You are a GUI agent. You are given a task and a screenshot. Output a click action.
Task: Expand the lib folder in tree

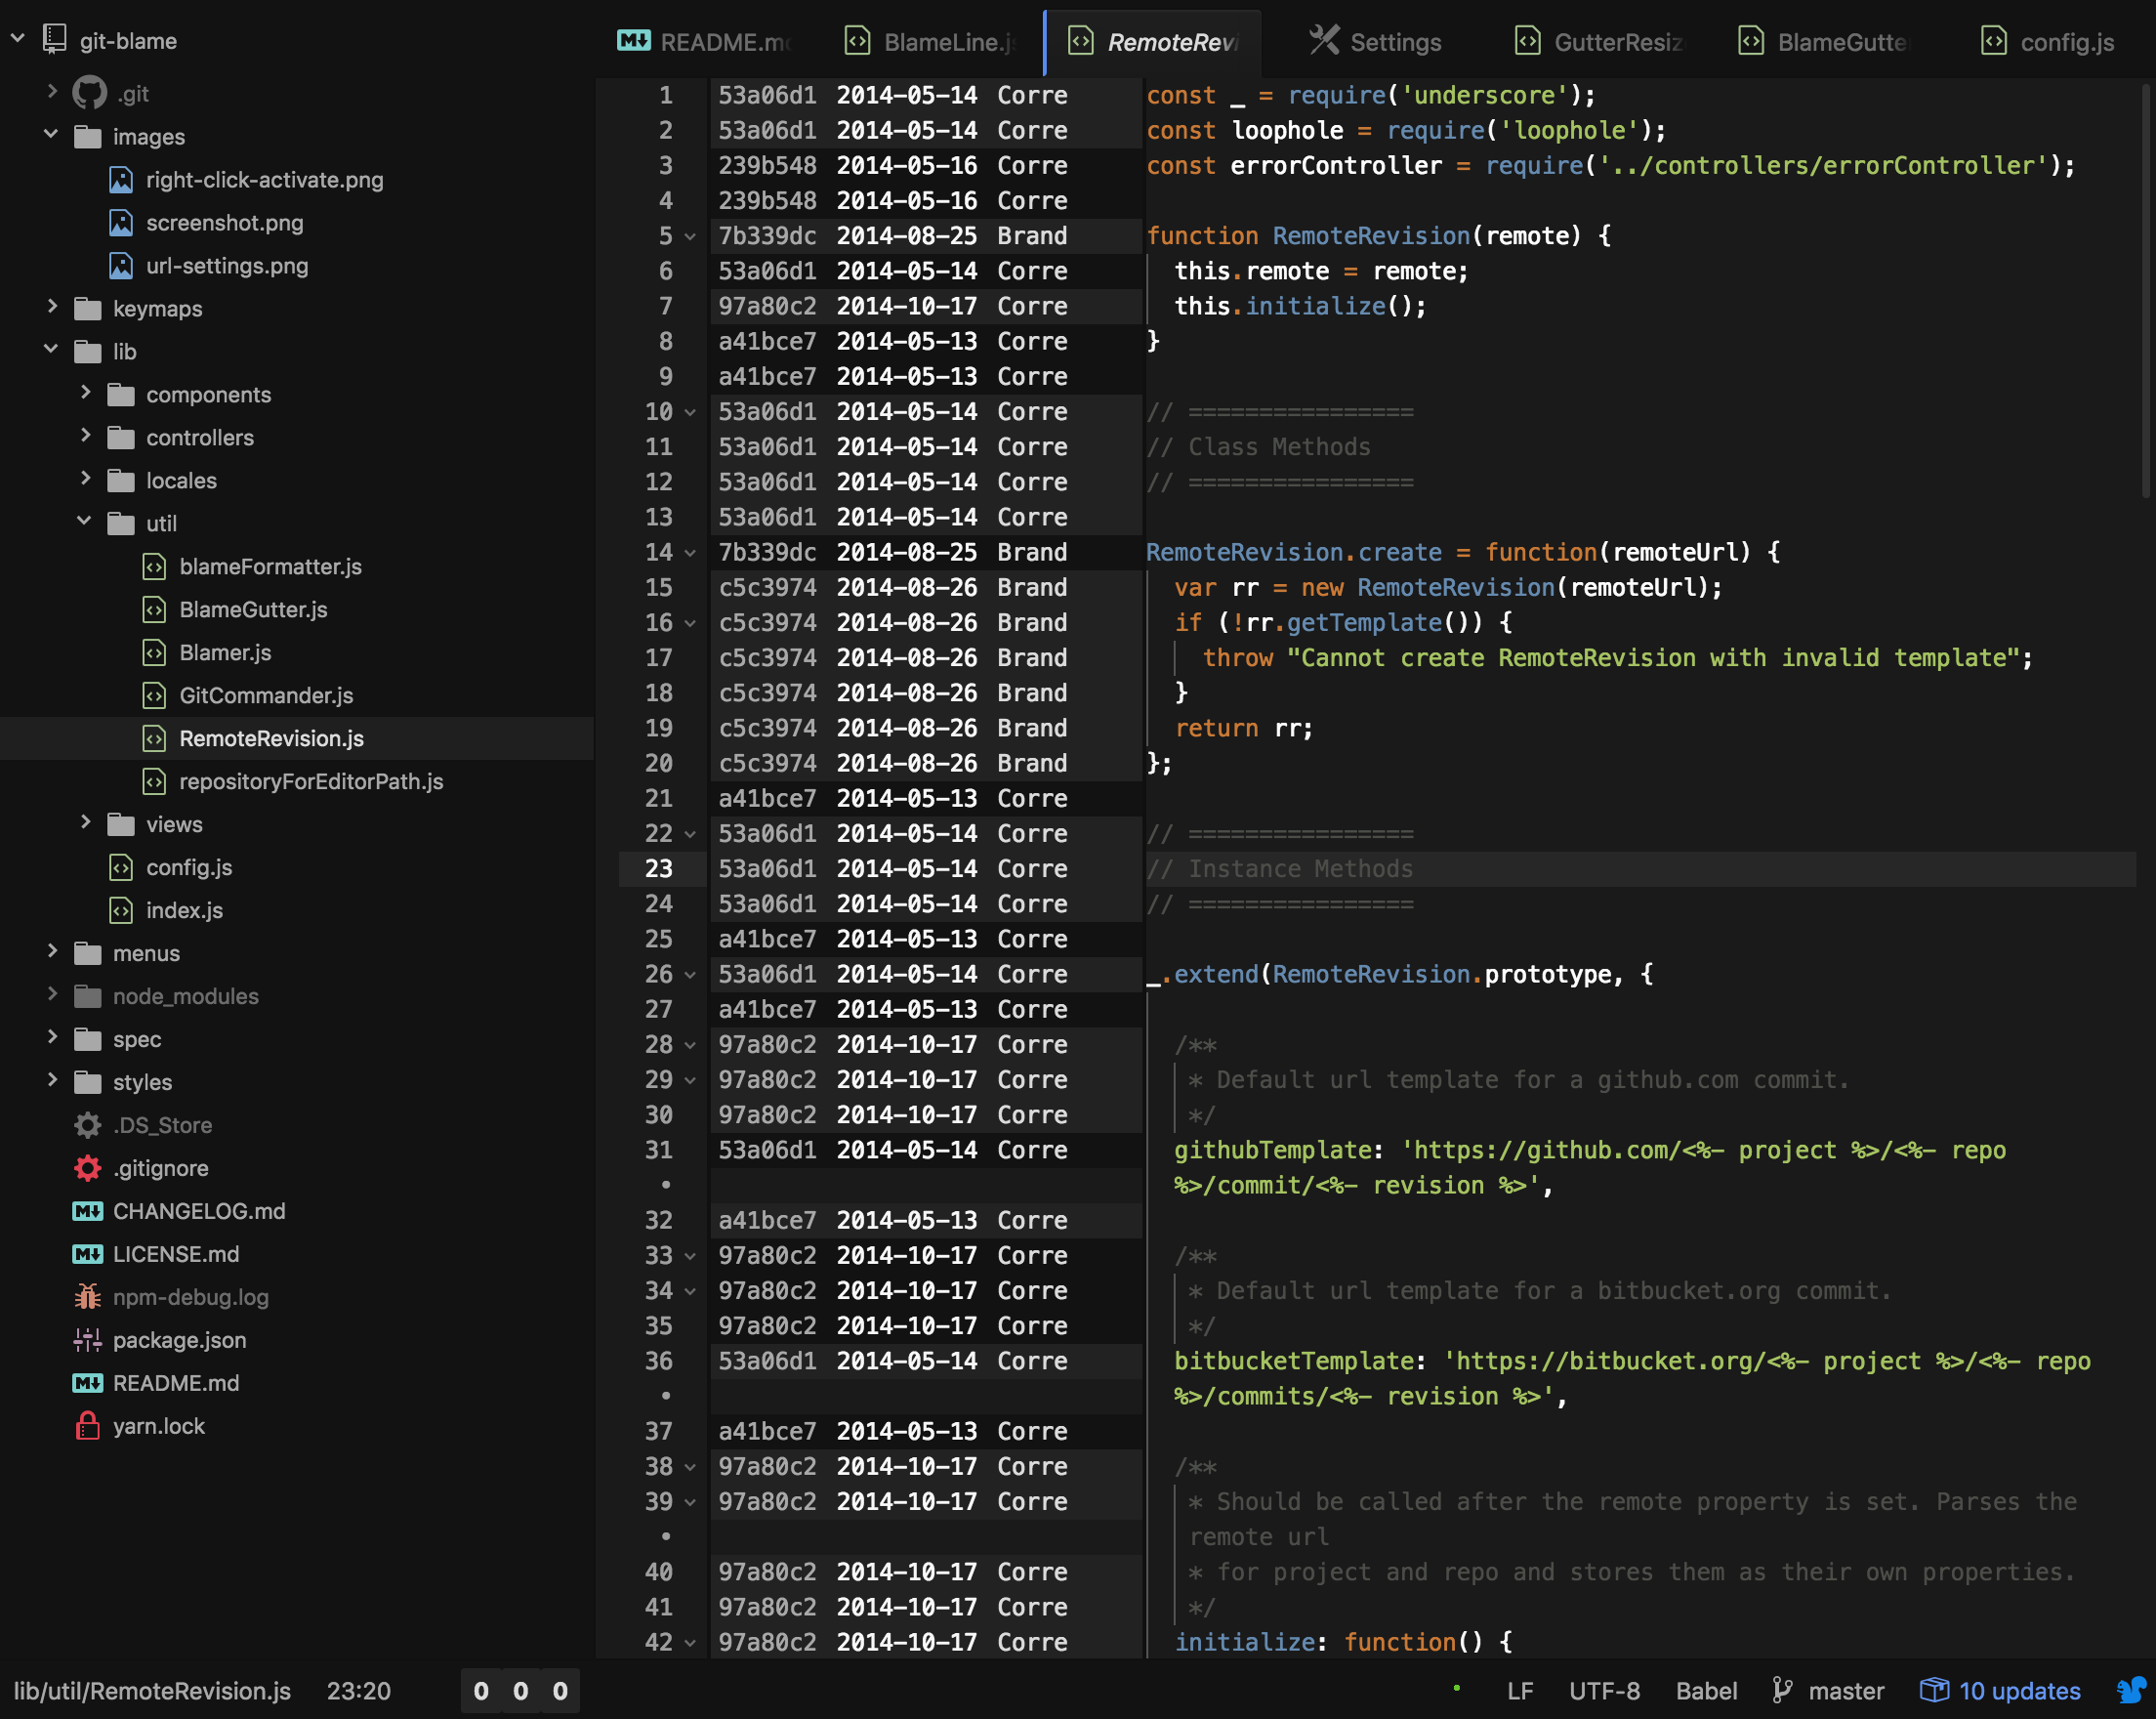pyautogui.click(x=49, y=351)
